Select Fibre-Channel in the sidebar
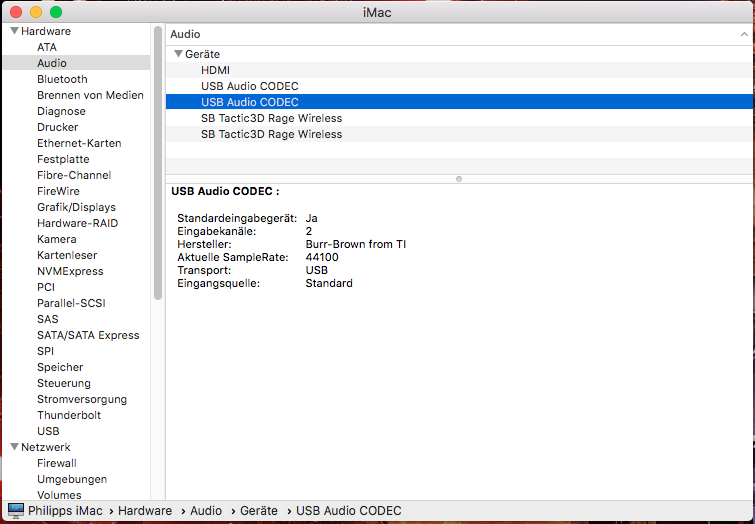755x524 pixels. tap(74, 175)
